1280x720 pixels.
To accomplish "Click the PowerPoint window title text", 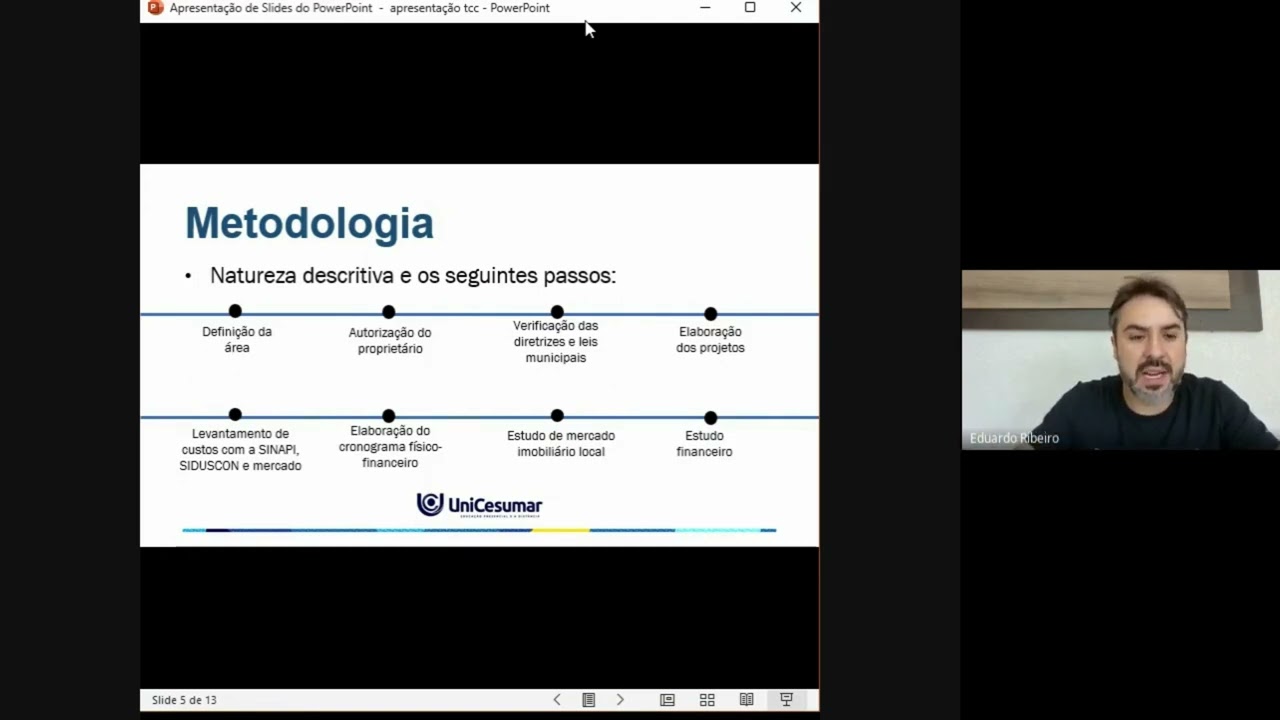I will click(360, 8).
